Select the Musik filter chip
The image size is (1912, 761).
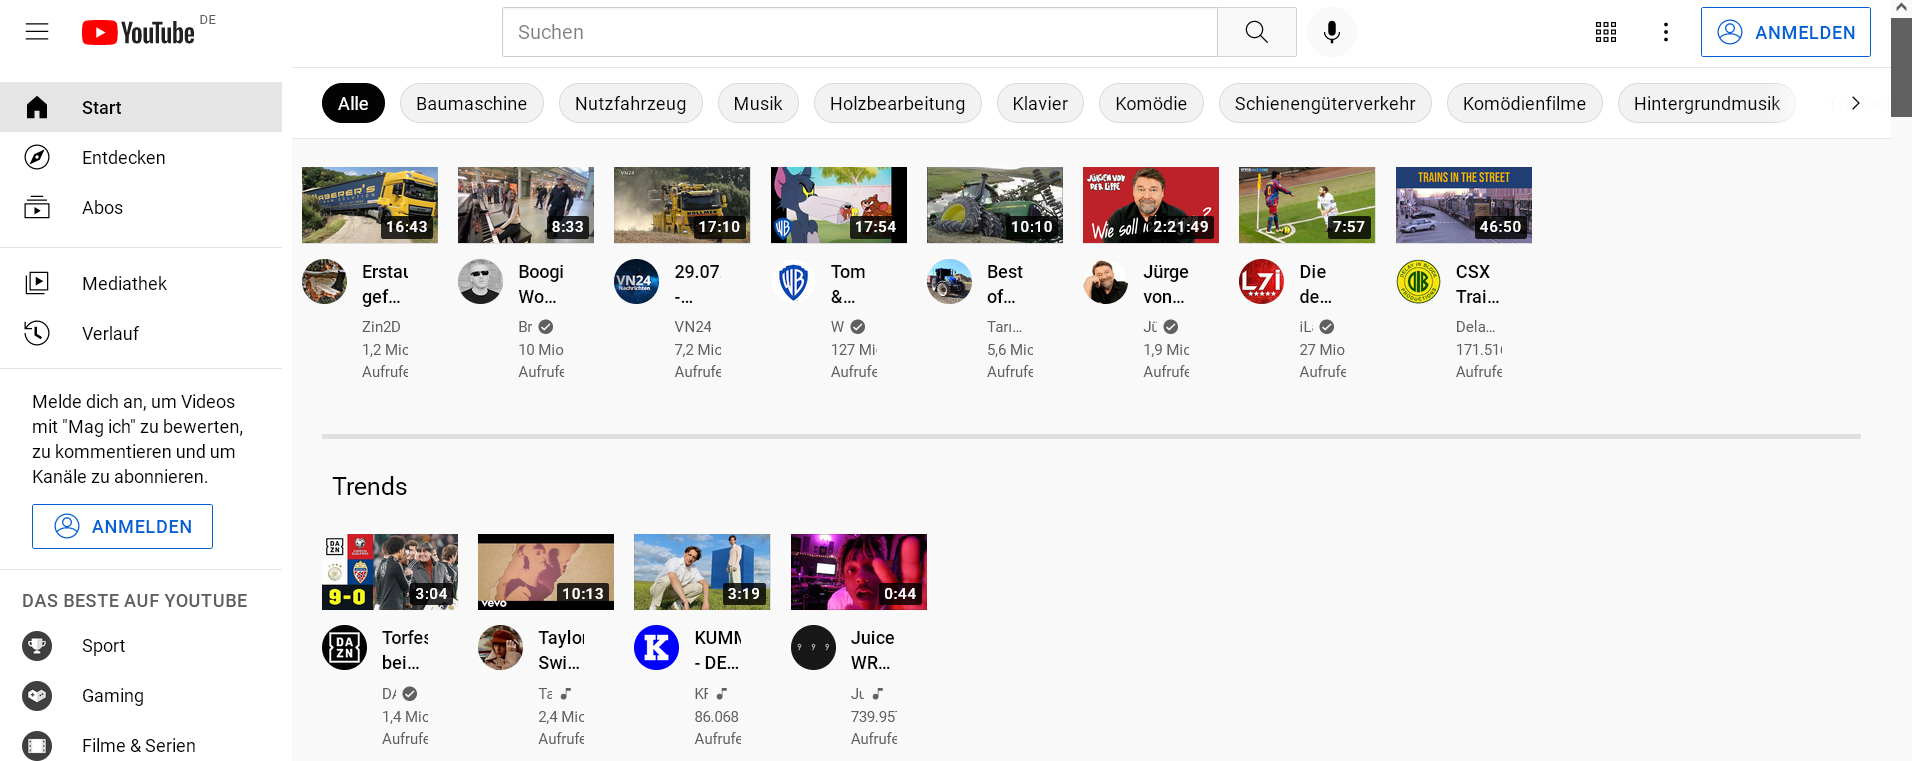757,104
